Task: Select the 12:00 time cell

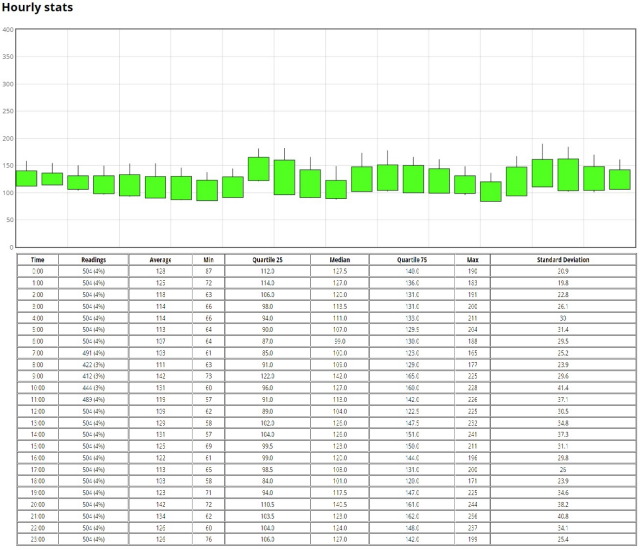Action: (38, 411)
